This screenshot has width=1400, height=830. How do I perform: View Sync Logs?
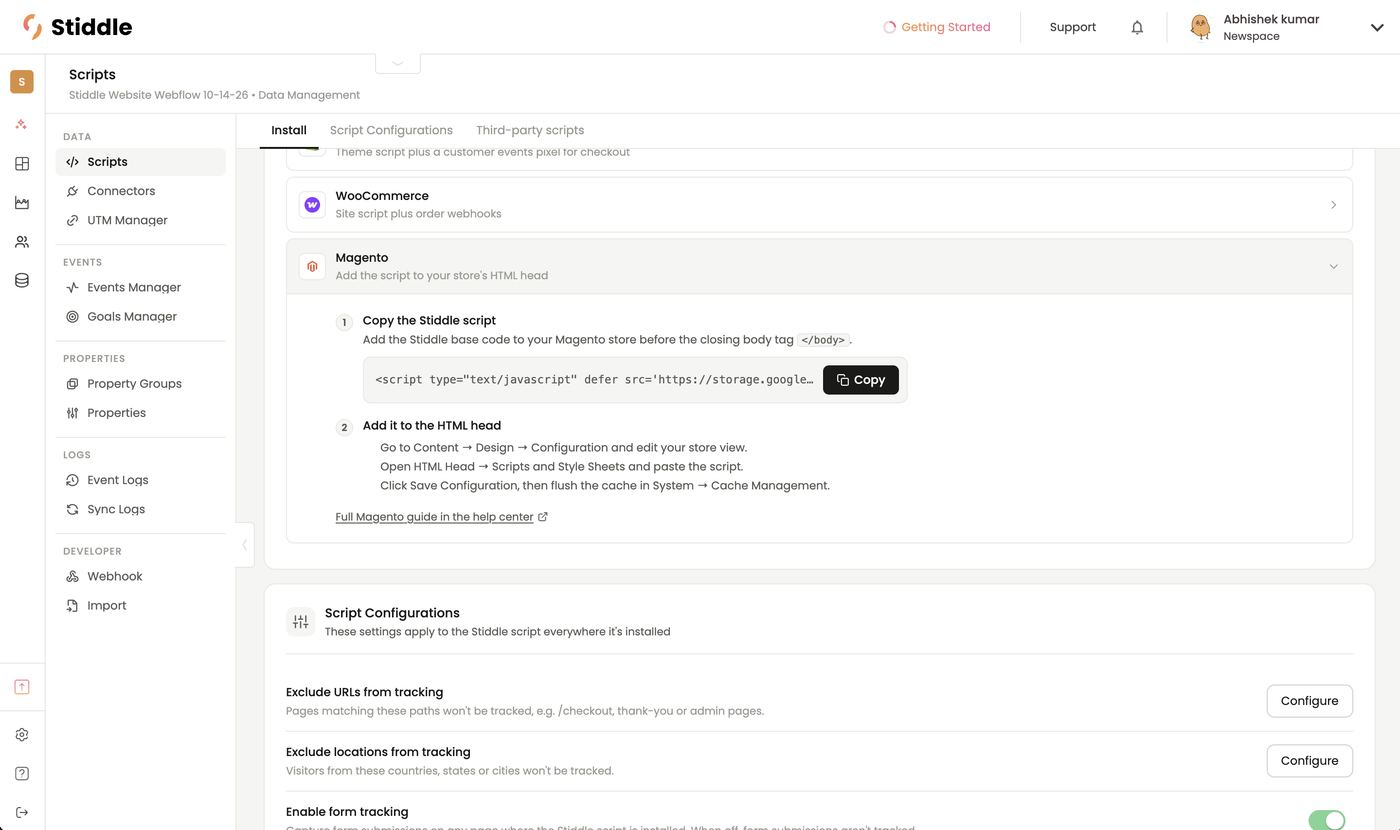(141, 509)
